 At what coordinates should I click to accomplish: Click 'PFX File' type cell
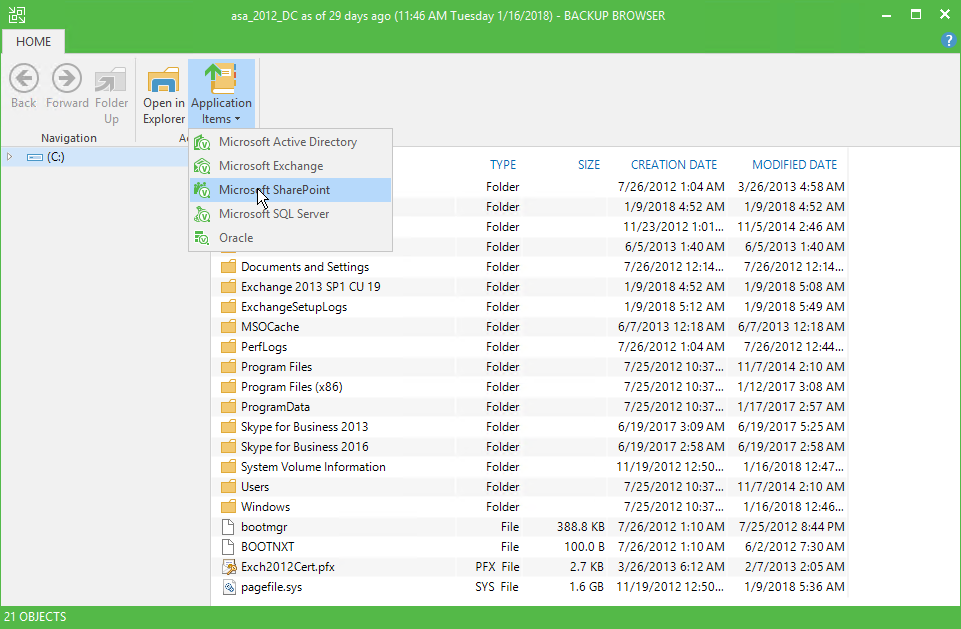click(497, 567)
